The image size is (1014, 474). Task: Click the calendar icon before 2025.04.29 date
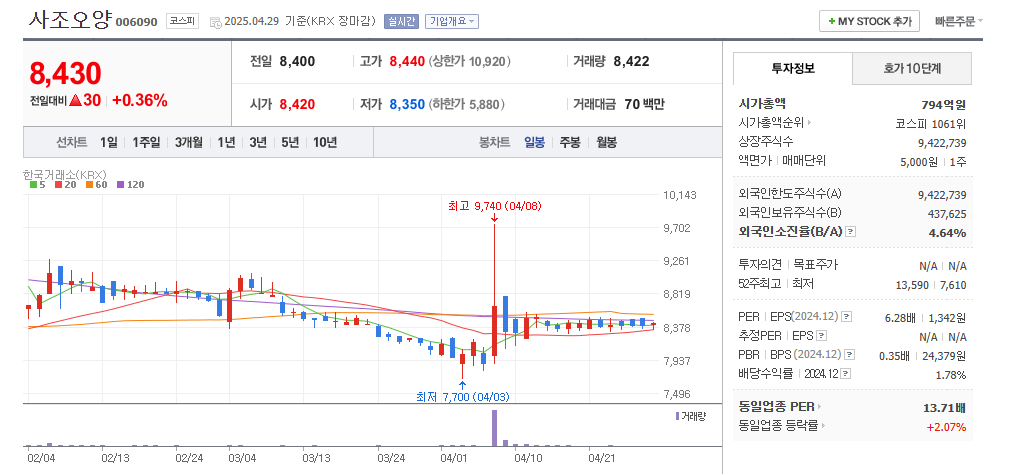[215, 22]
